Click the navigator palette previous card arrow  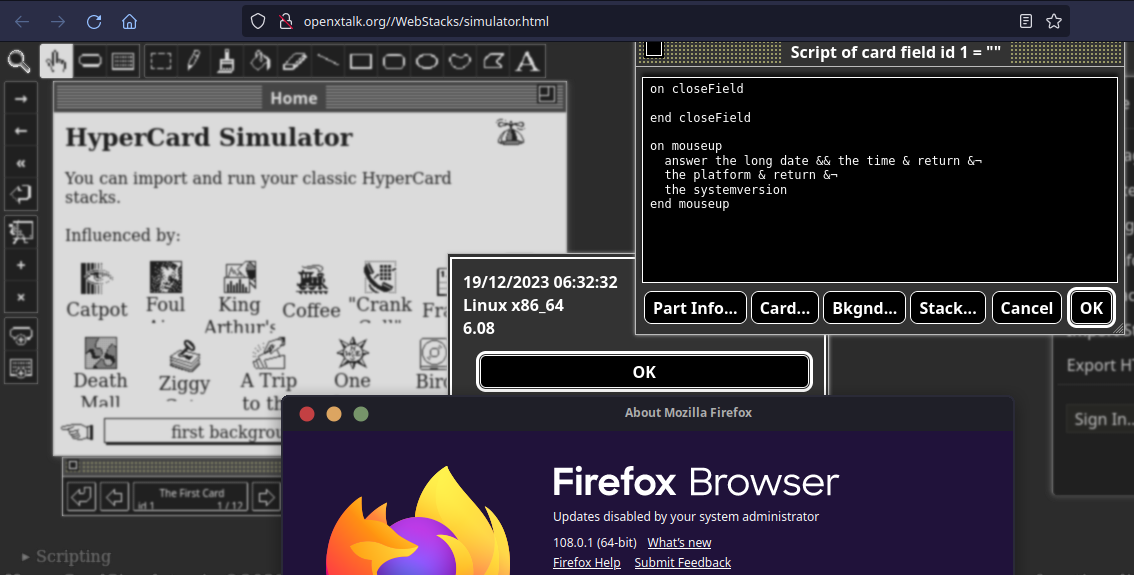(x=114, y=498)
